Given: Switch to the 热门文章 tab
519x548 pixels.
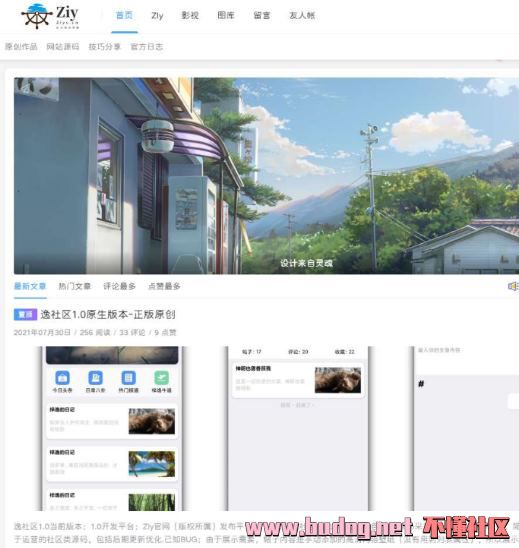Looking at the screenshot, I should coord(74,286).
